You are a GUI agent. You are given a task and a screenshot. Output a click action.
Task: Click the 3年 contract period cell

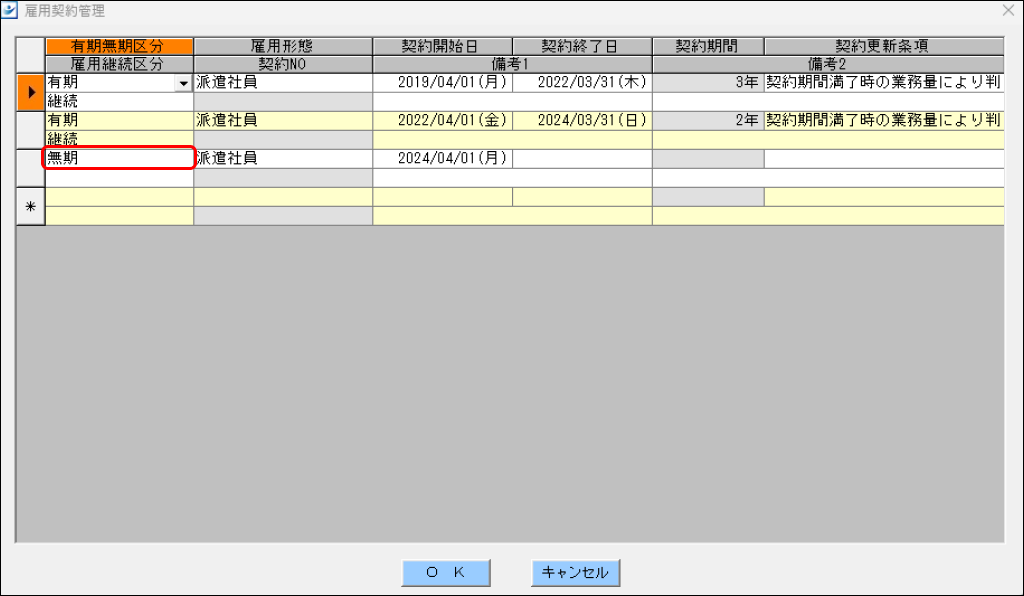pyautogui.click(x=708, y=82)
